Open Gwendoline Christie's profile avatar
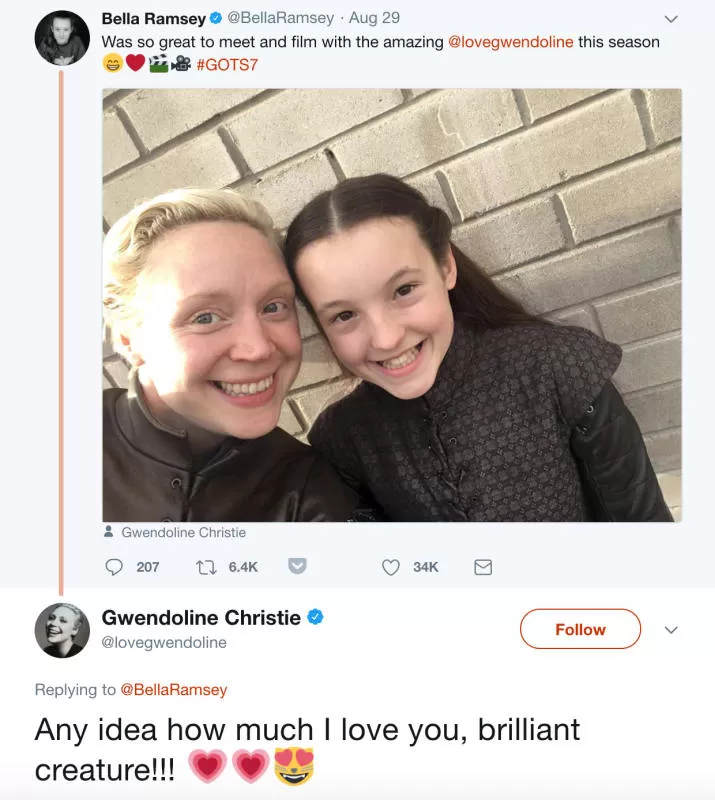The width and height of the screenshot is (715, 800). 62,630
